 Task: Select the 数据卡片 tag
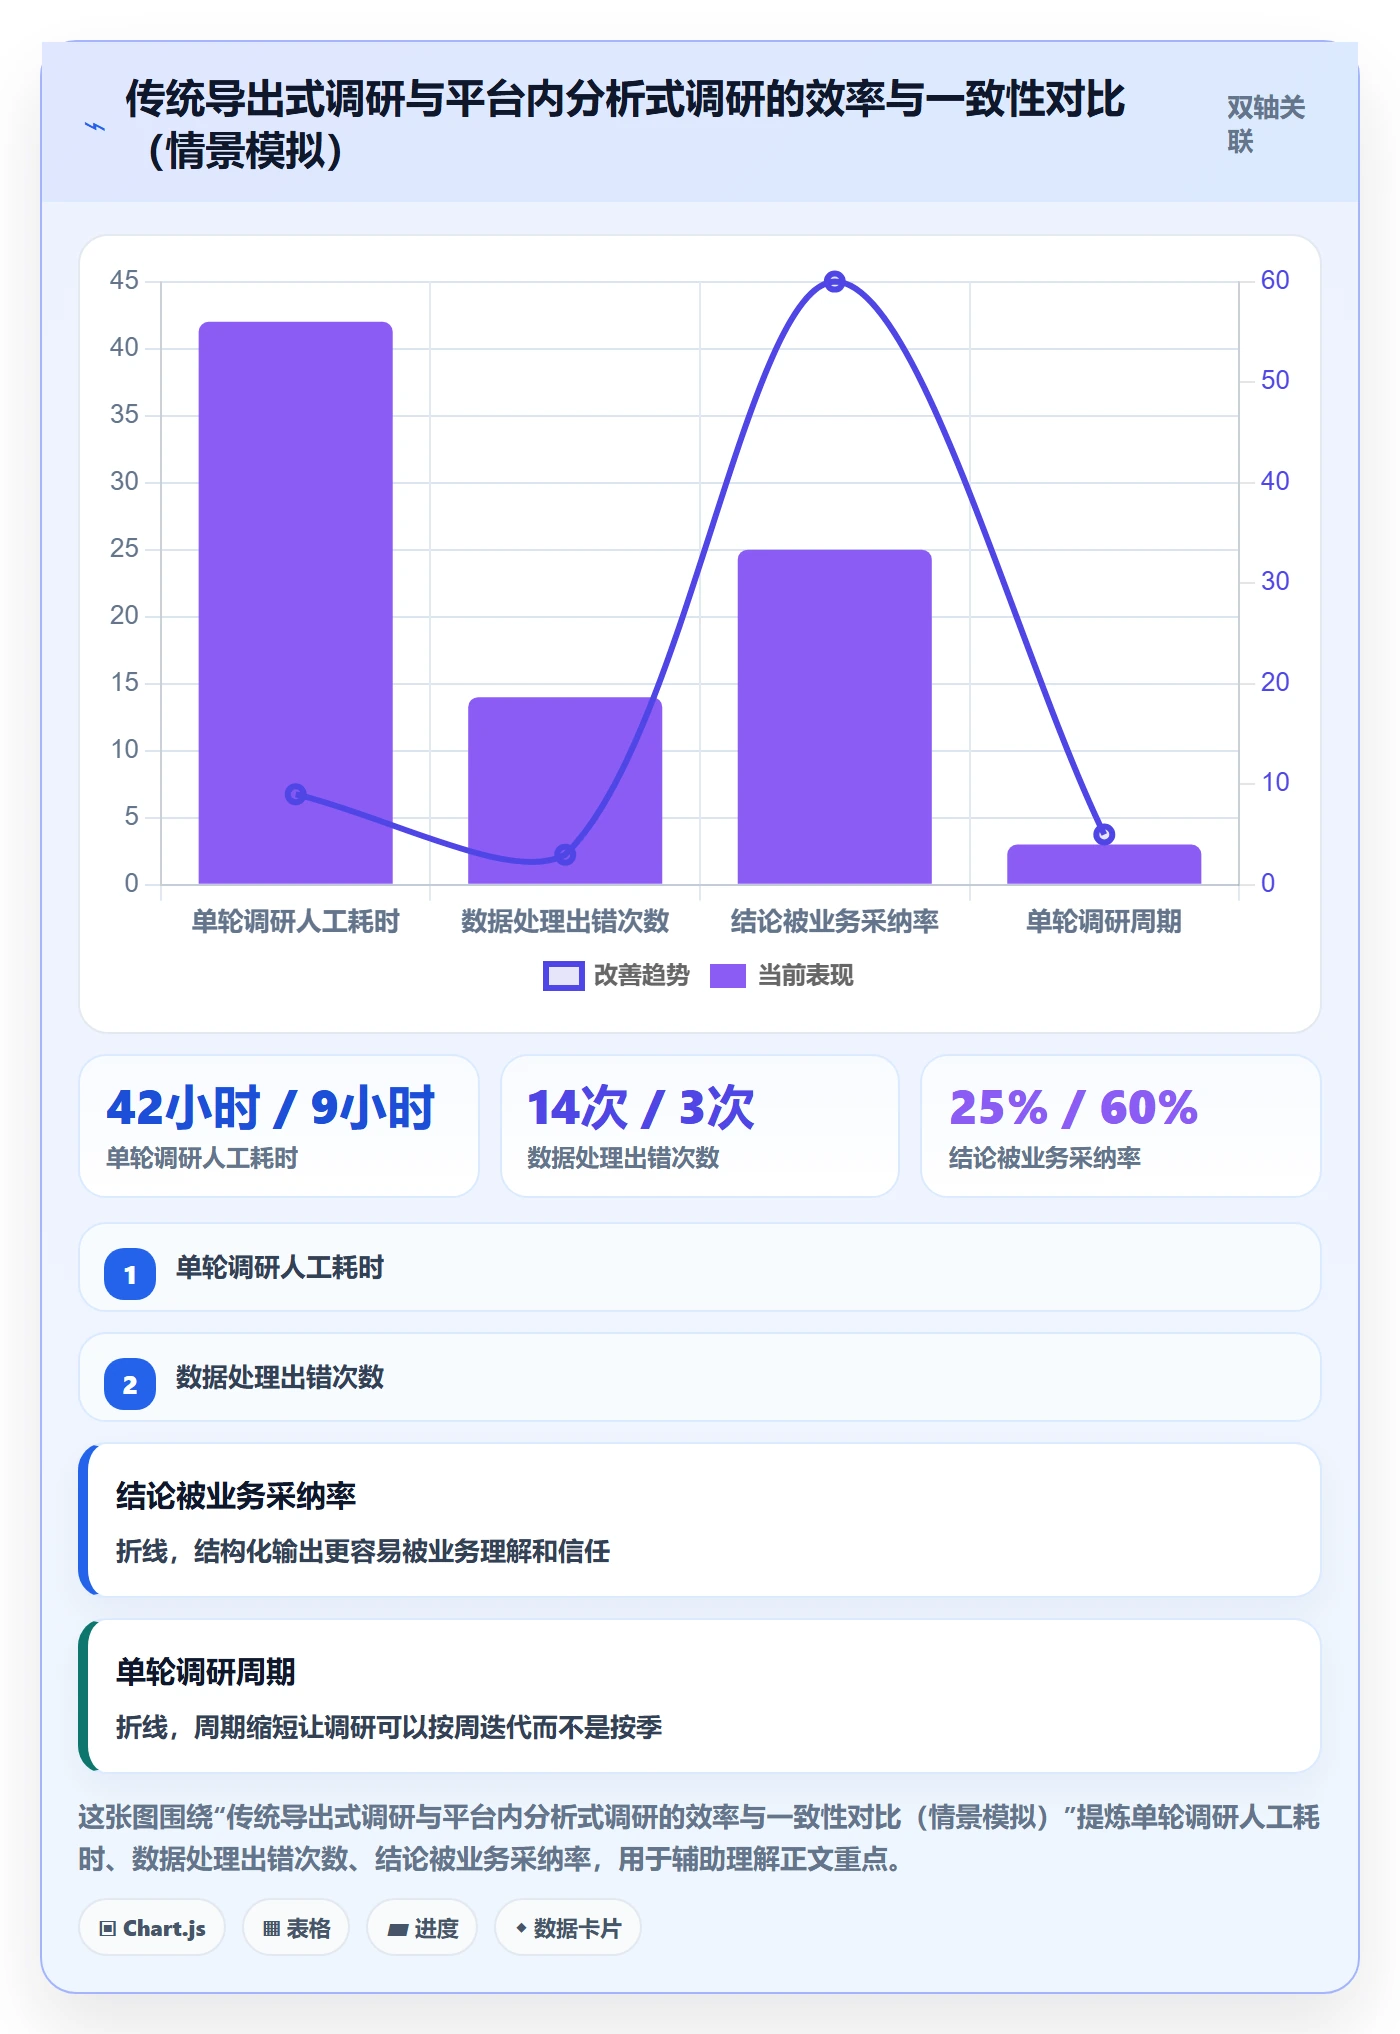[x=568, y=1928]
